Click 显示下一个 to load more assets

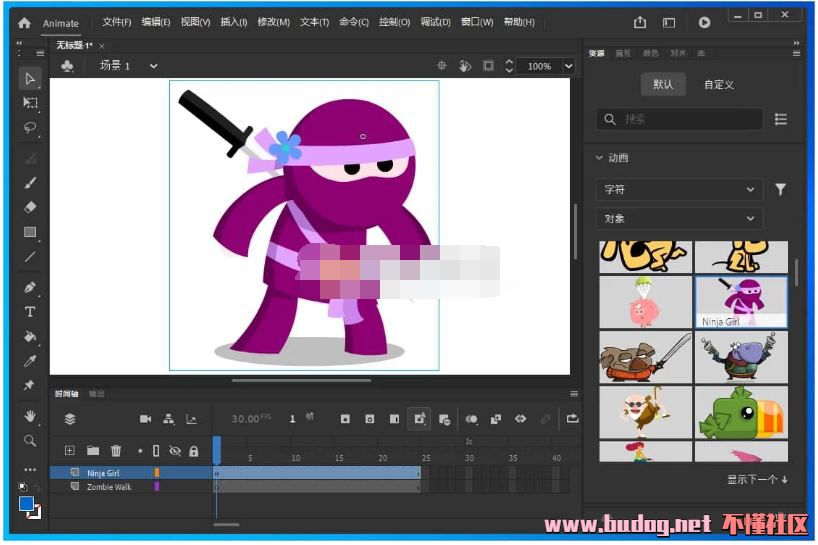tap(756, 480)
